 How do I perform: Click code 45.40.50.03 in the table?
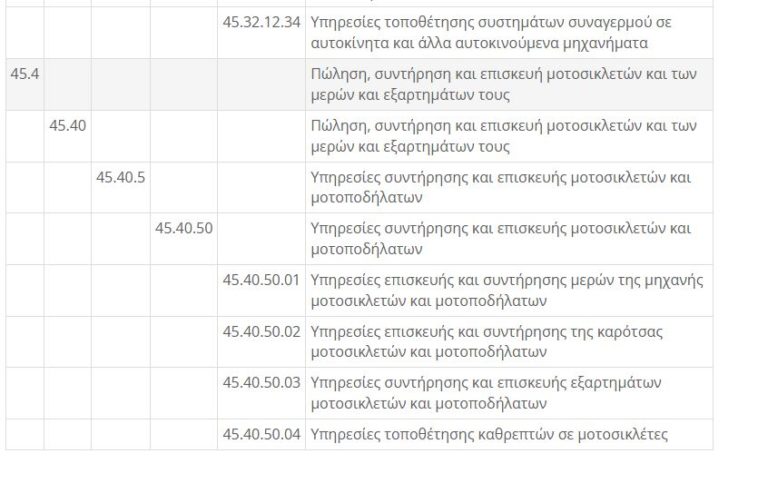261,383
